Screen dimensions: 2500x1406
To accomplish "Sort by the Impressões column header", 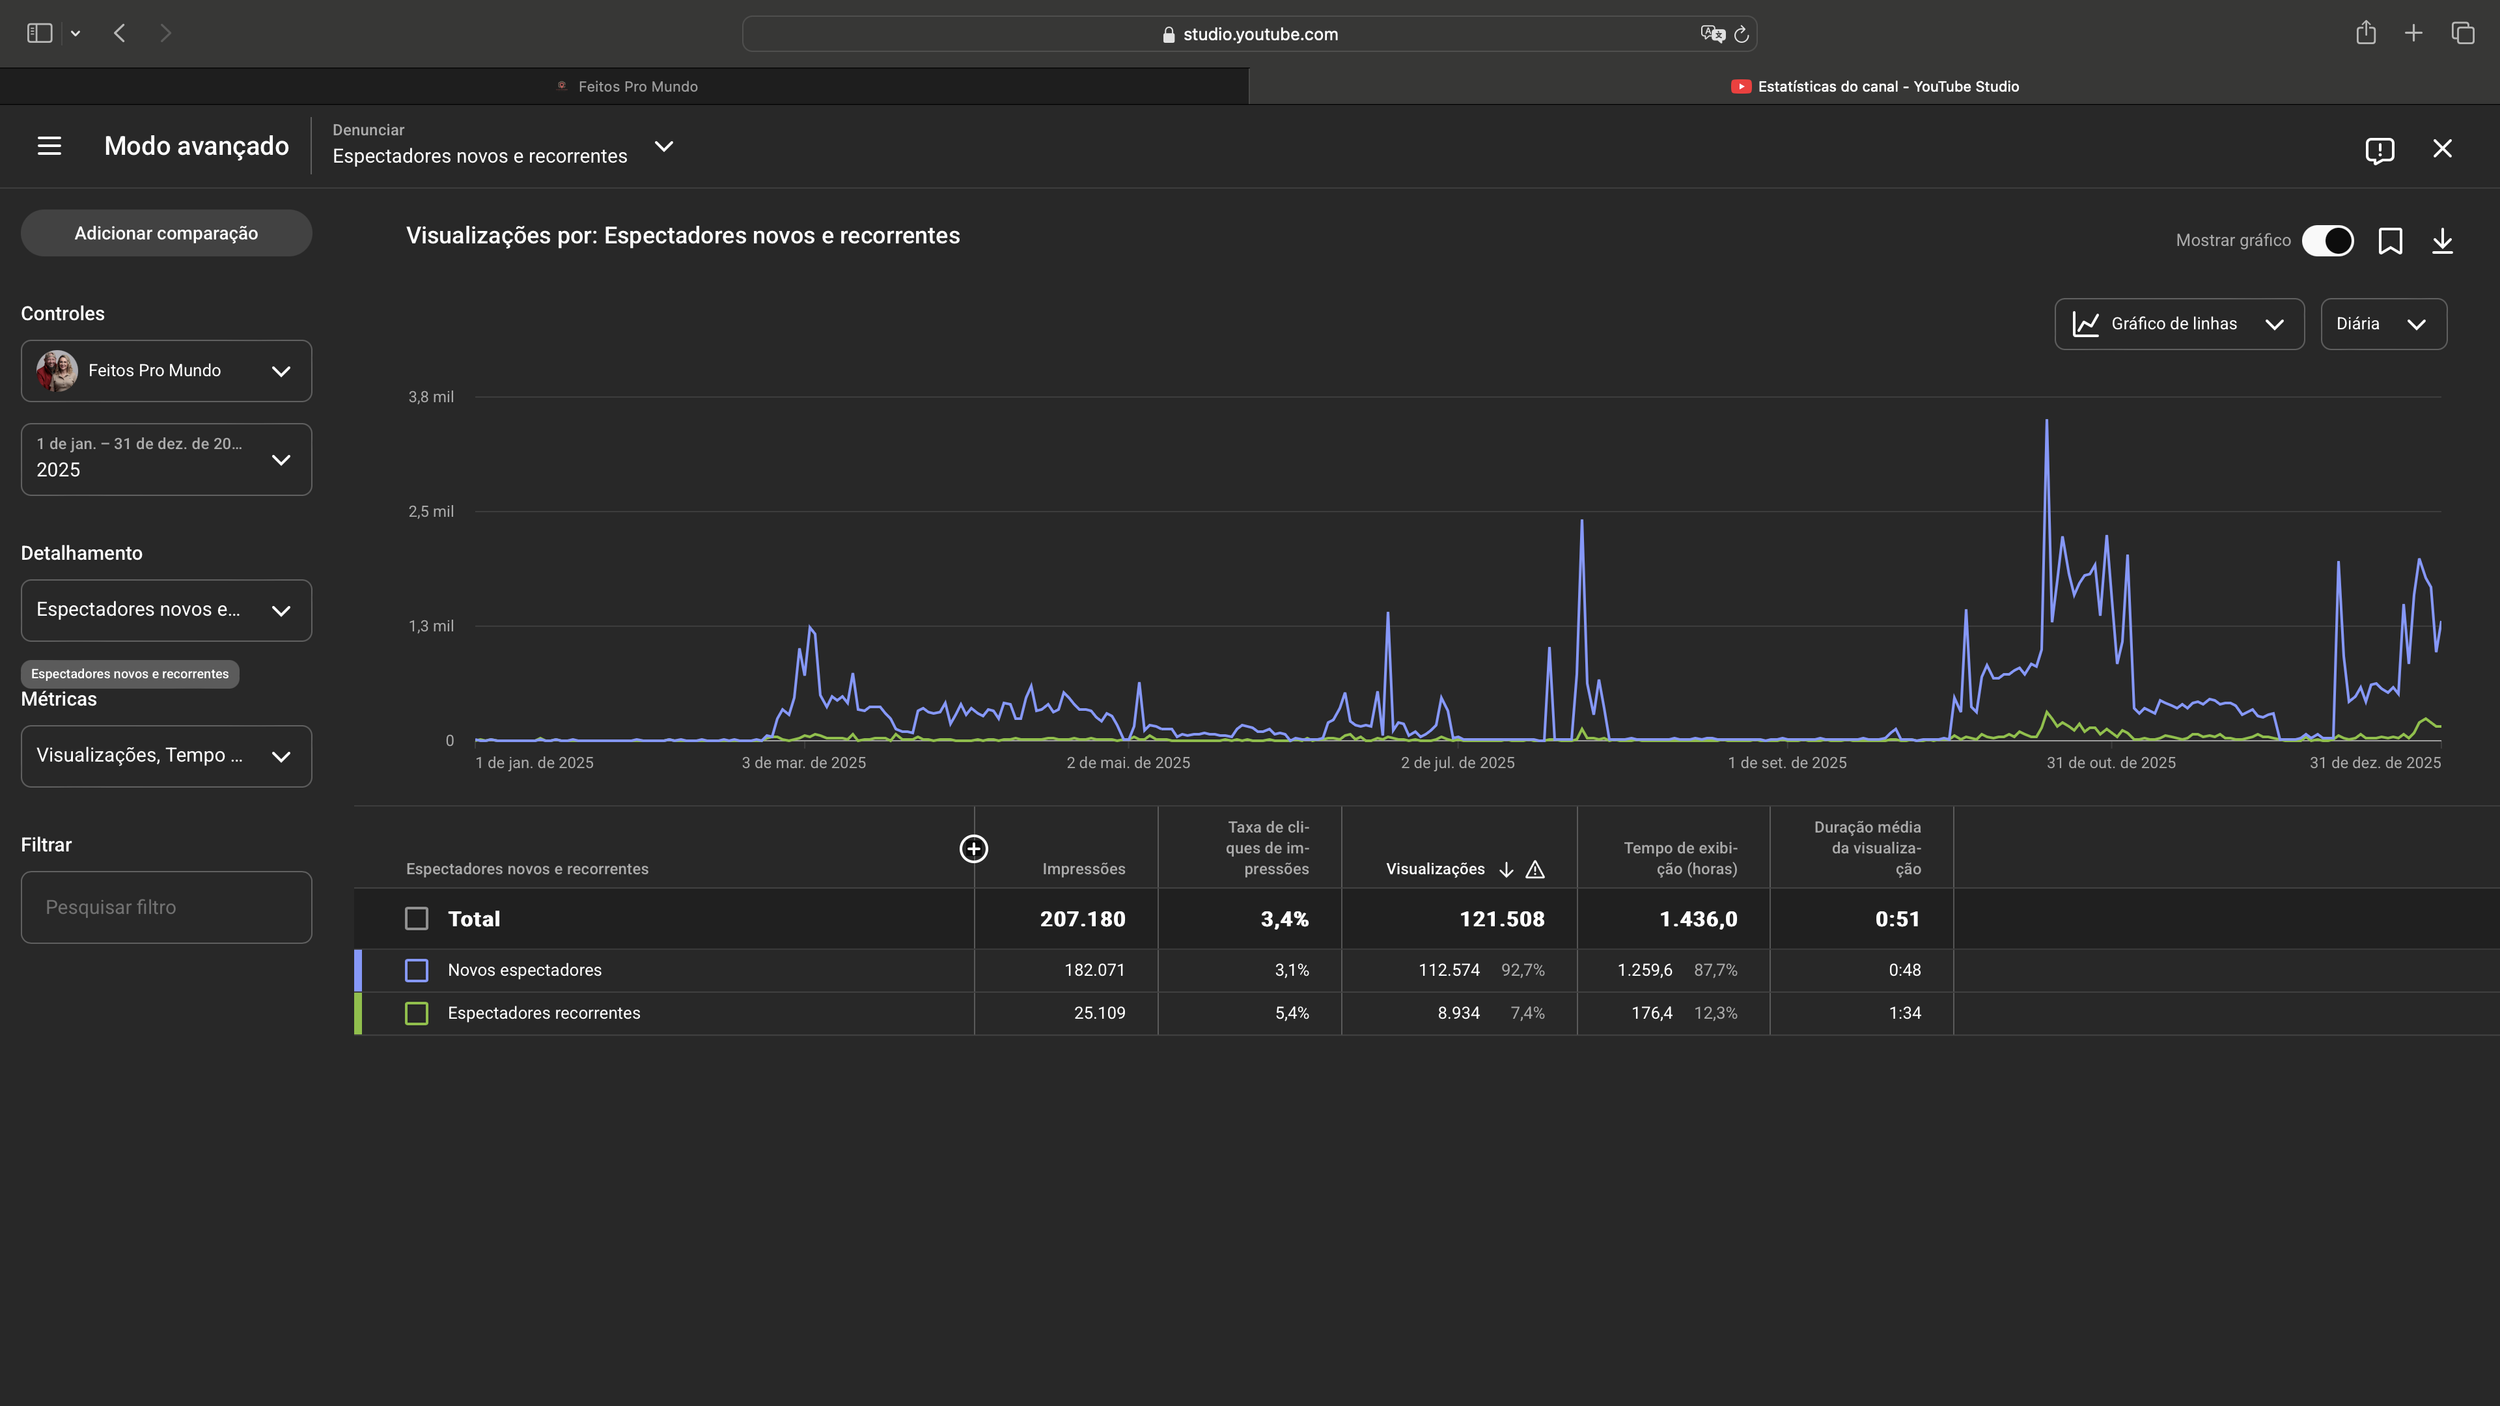I will click(x=1083, y=869).
